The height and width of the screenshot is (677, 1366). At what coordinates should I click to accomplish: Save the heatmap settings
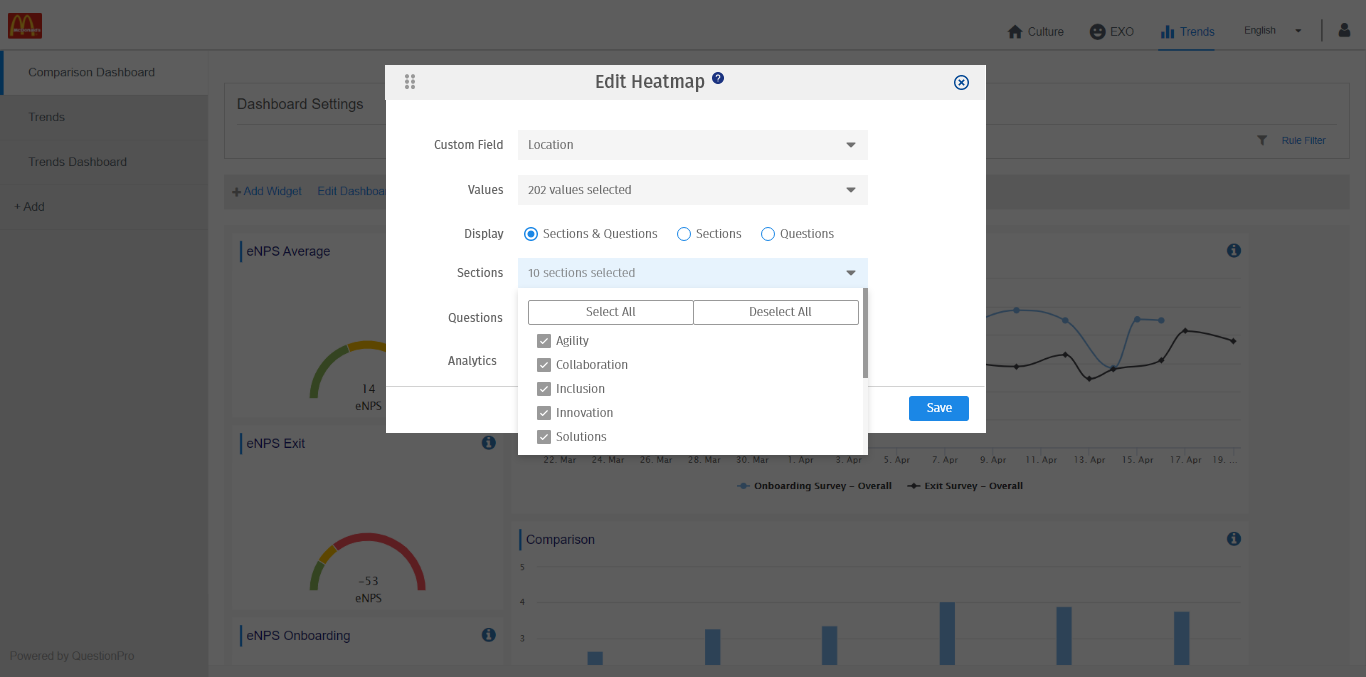(x=938, y=408)
